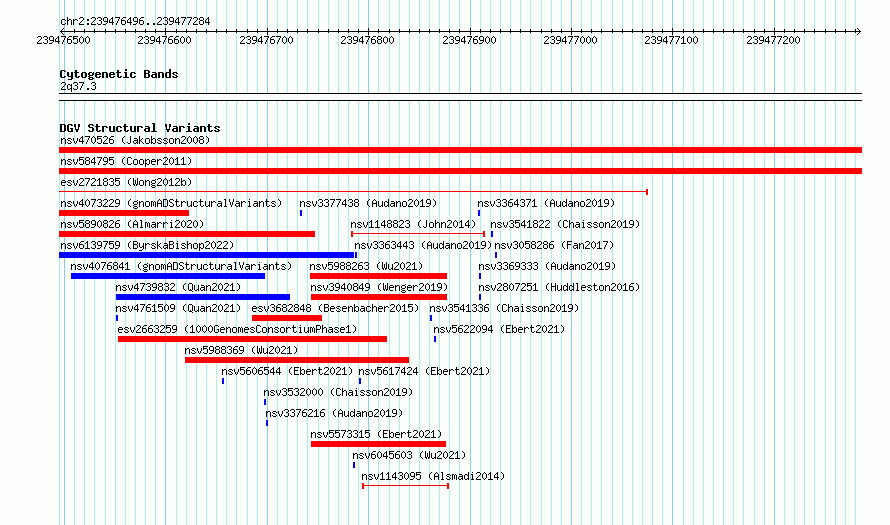Click nsv1143095 (Alsmadi2014) label

pyautogui.click(x=433, y=476)
